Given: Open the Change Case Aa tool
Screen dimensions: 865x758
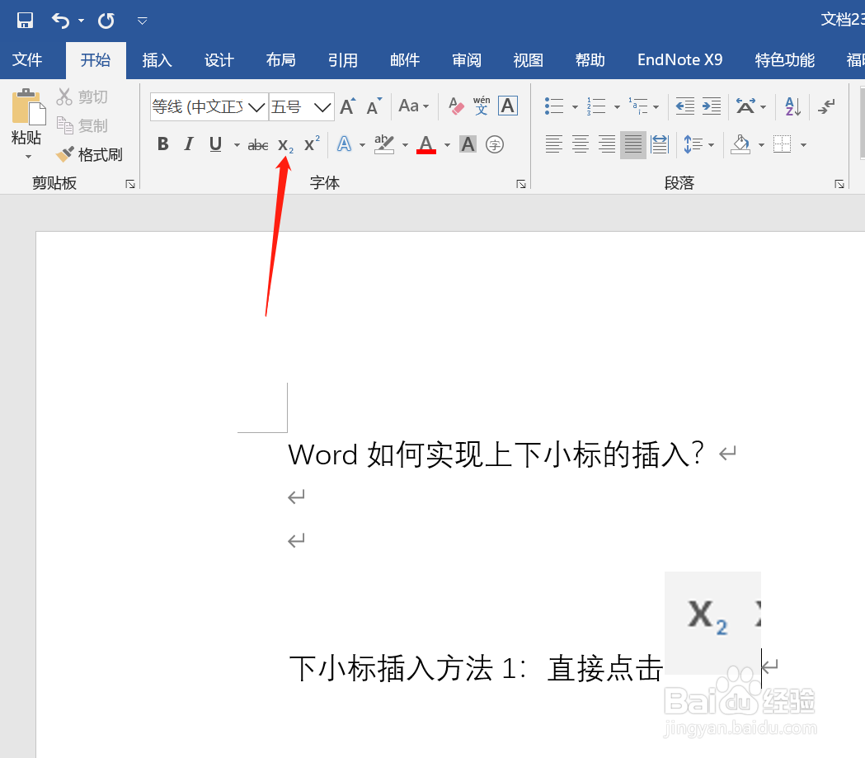Looking at the screenshot, I should coord(410,105).
